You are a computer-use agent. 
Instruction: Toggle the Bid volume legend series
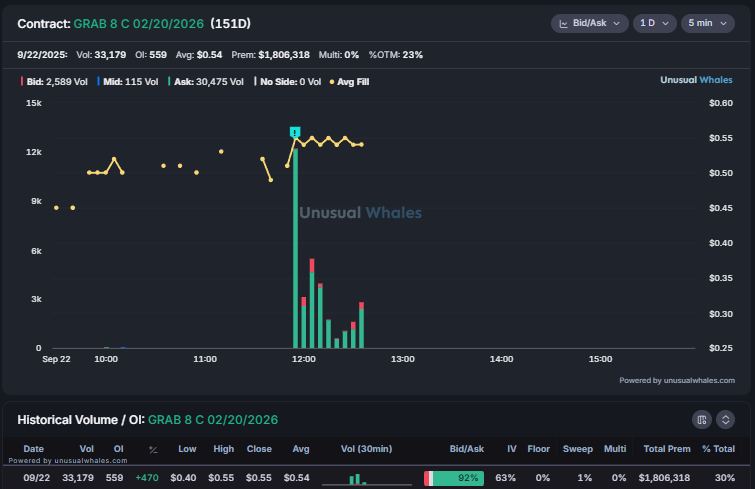click(x=45, y=82)
